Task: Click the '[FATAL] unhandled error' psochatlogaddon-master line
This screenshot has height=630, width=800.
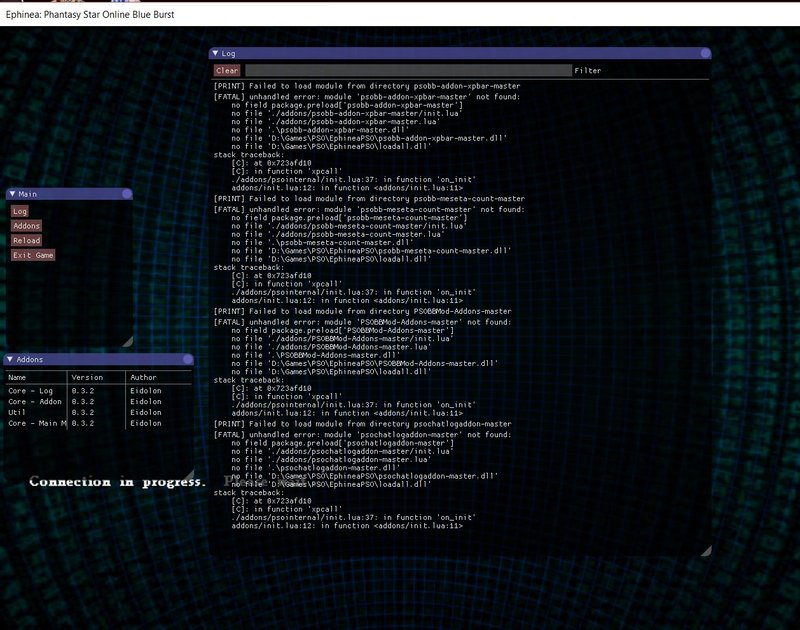Action: 362,435
